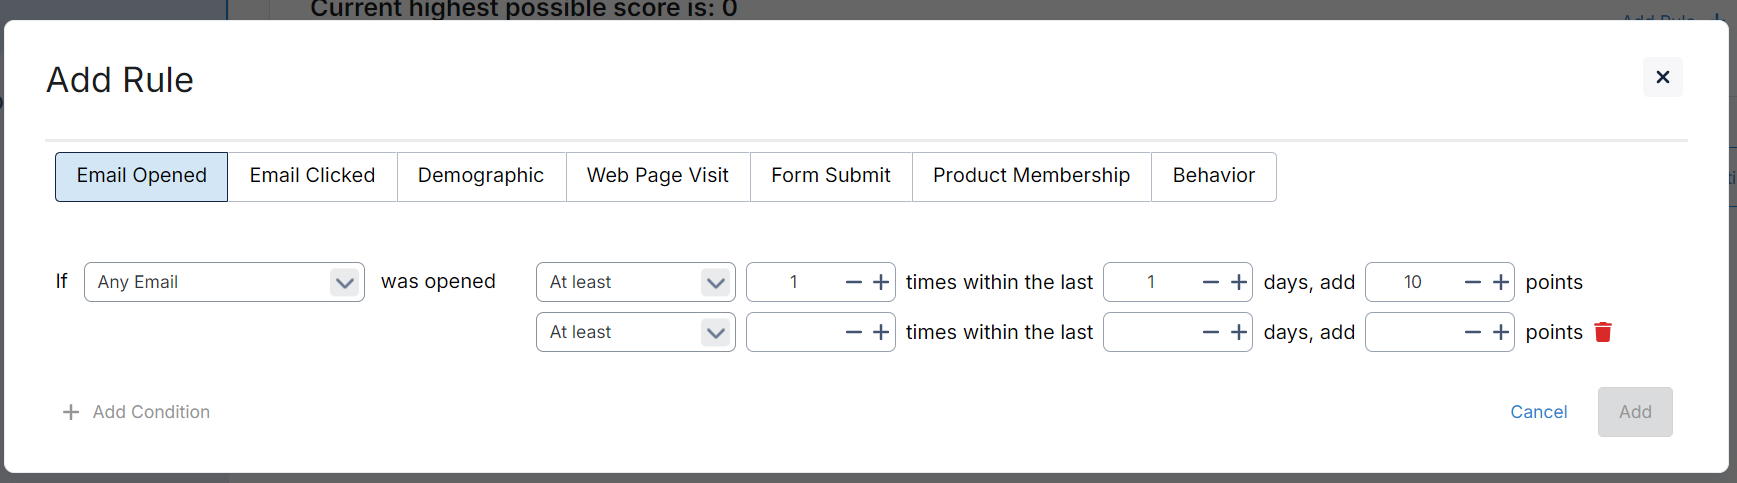Increase first row points value with plus
This screenshot has height=483, width=1737.
coord(1501,282)
